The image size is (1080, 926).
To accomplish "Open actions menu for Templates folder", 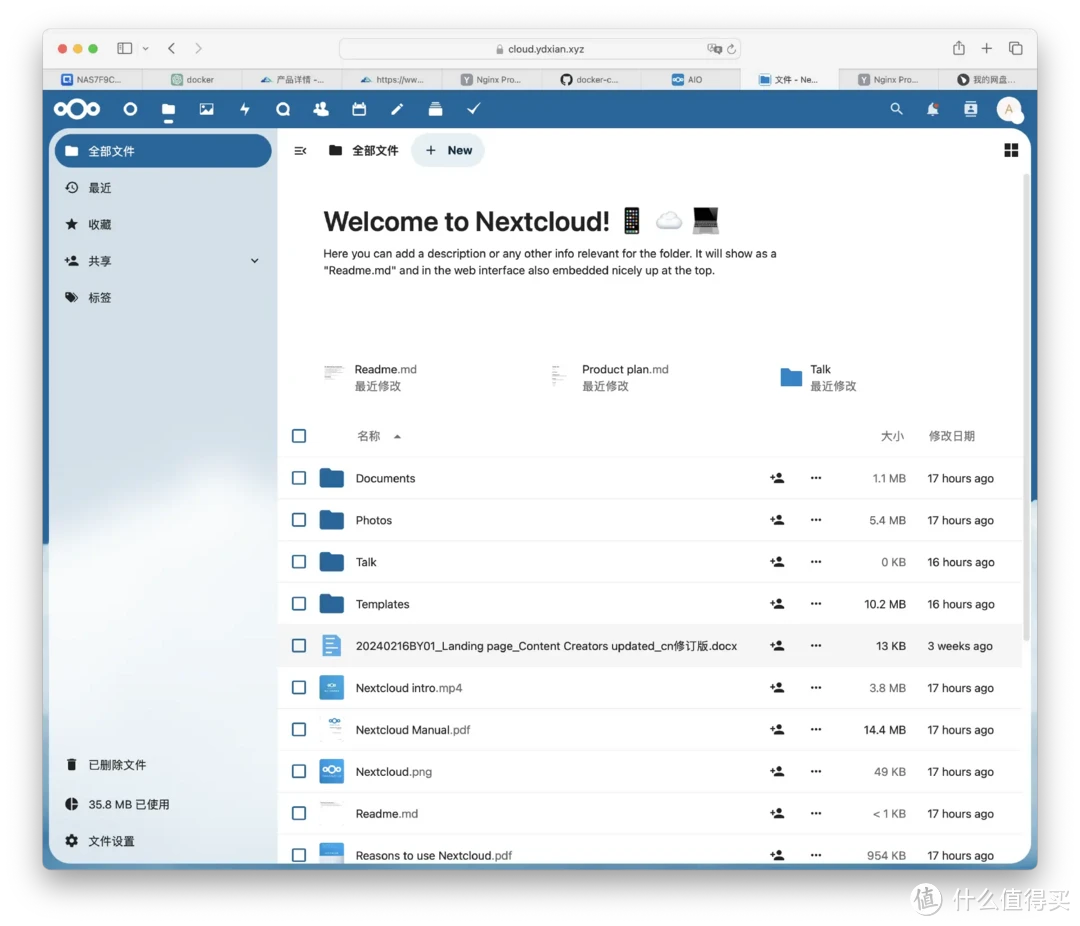I will (x=816, y=604).
